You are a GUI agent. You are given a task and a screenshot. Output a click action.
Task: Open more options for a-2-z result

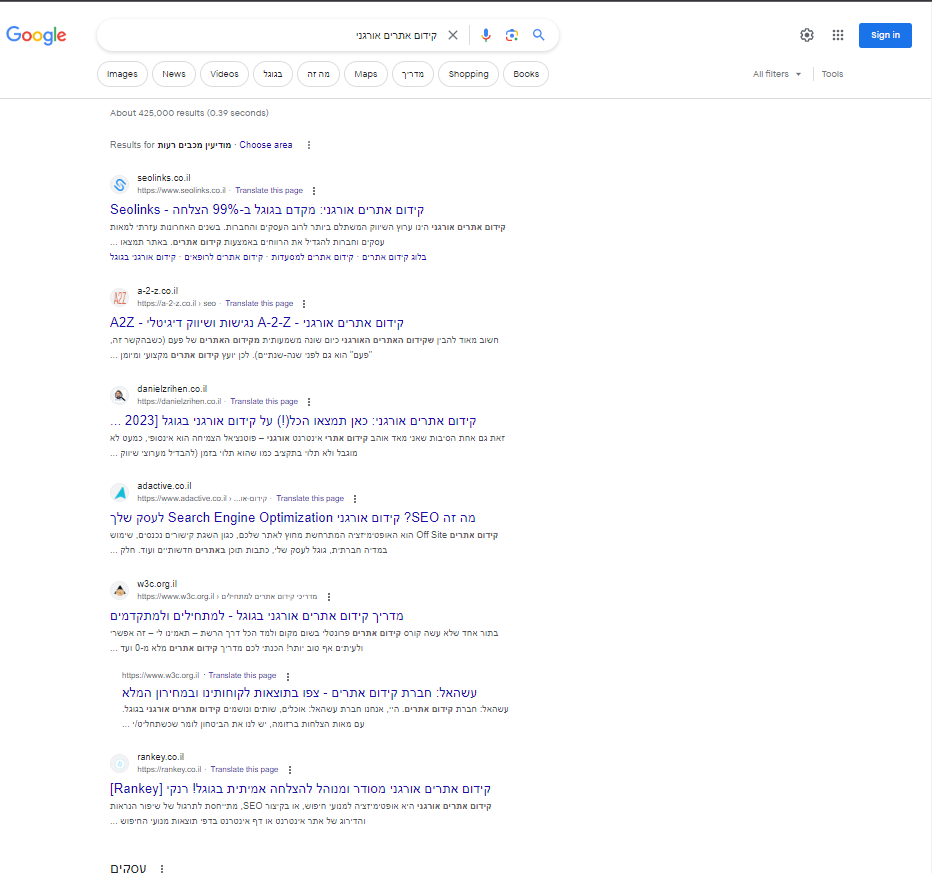click(304, 304)
